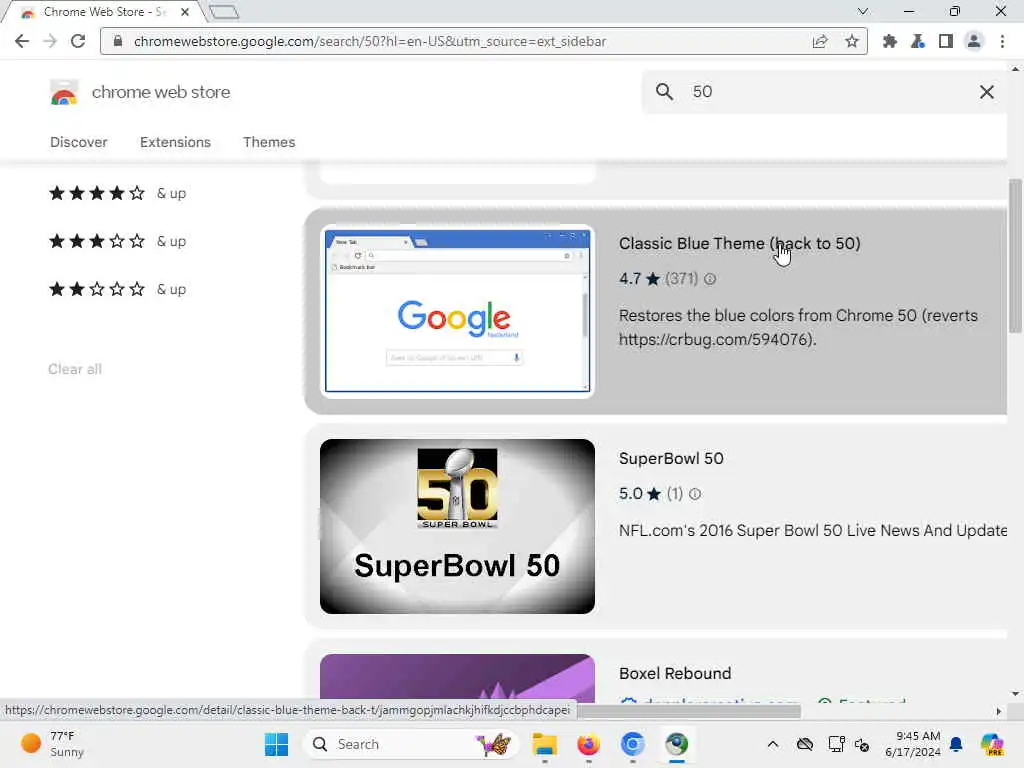Switch to the Extensions tab
This screenshot has width=1024, height=768.
[x=175, y=142]
